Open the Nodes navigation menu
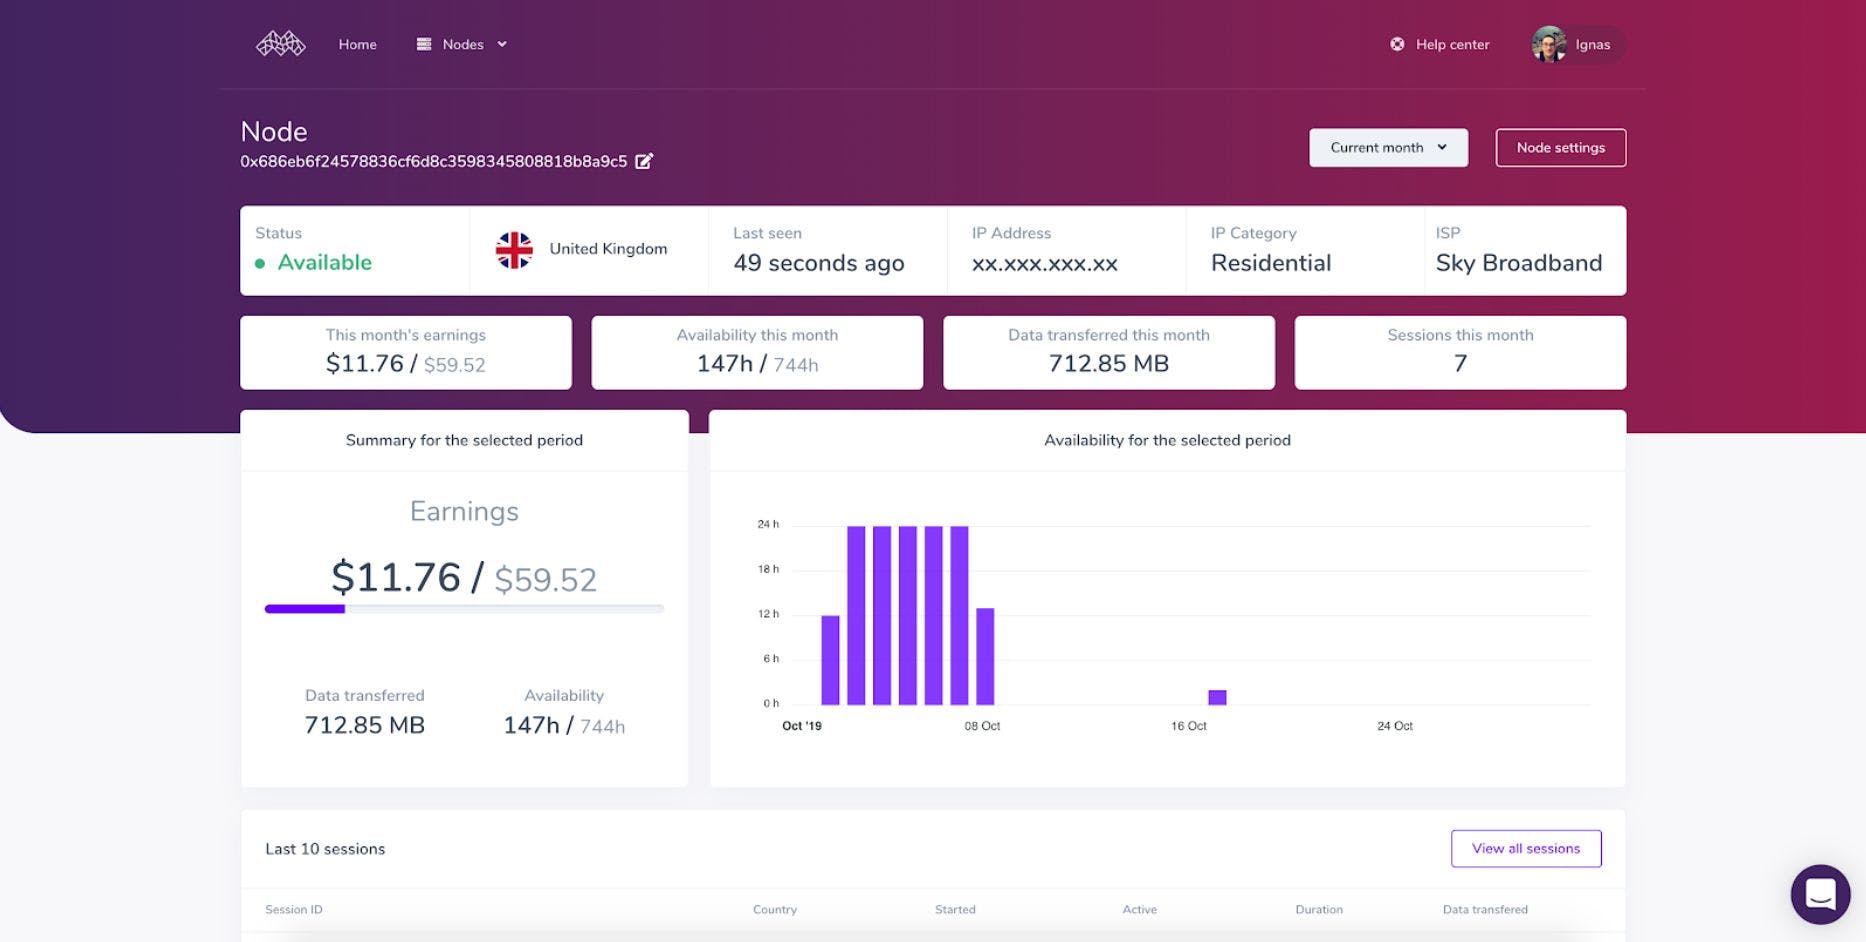The image size is (1866, 942). coord(463,44)
